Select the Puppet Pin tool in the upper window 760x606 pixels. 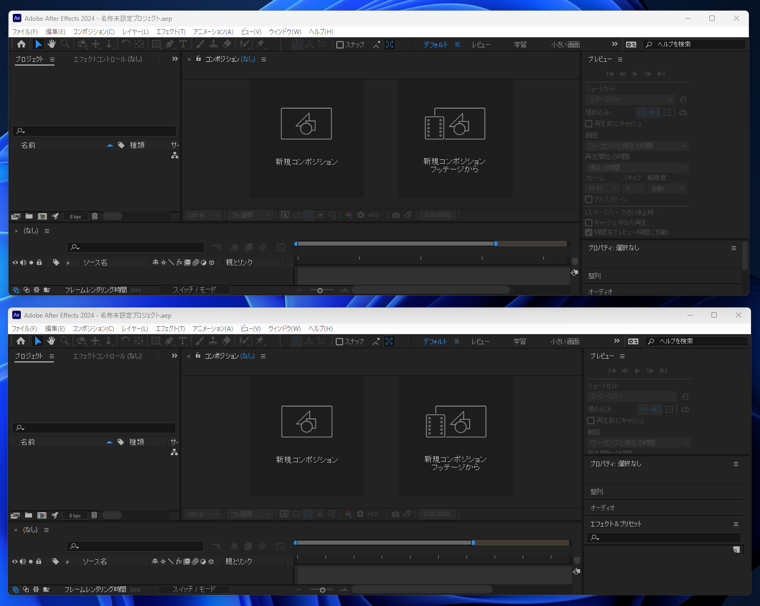[x=261, y=44]
